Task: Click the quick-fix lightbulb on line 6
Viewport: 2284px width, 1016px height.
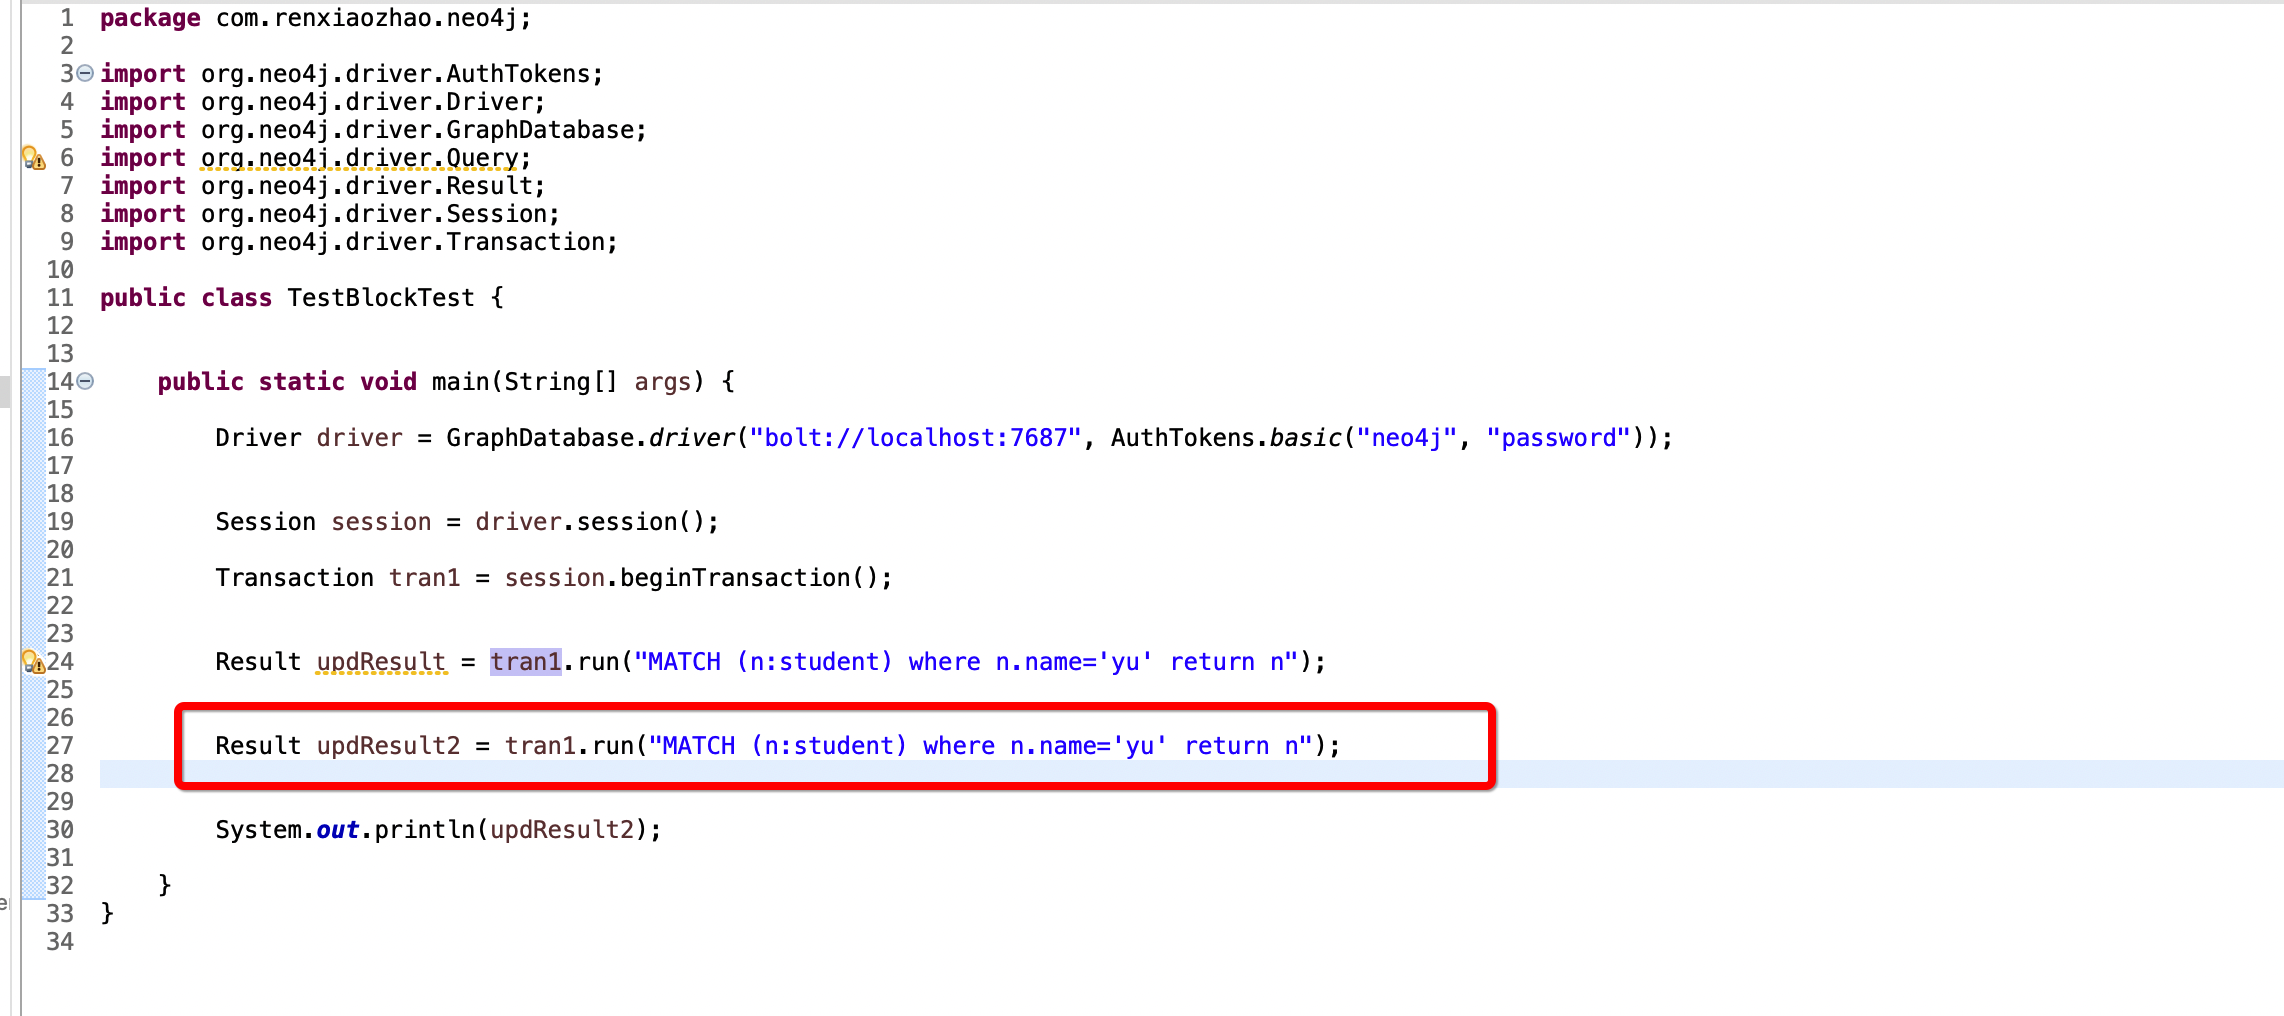Action: (x=29, y=156)
